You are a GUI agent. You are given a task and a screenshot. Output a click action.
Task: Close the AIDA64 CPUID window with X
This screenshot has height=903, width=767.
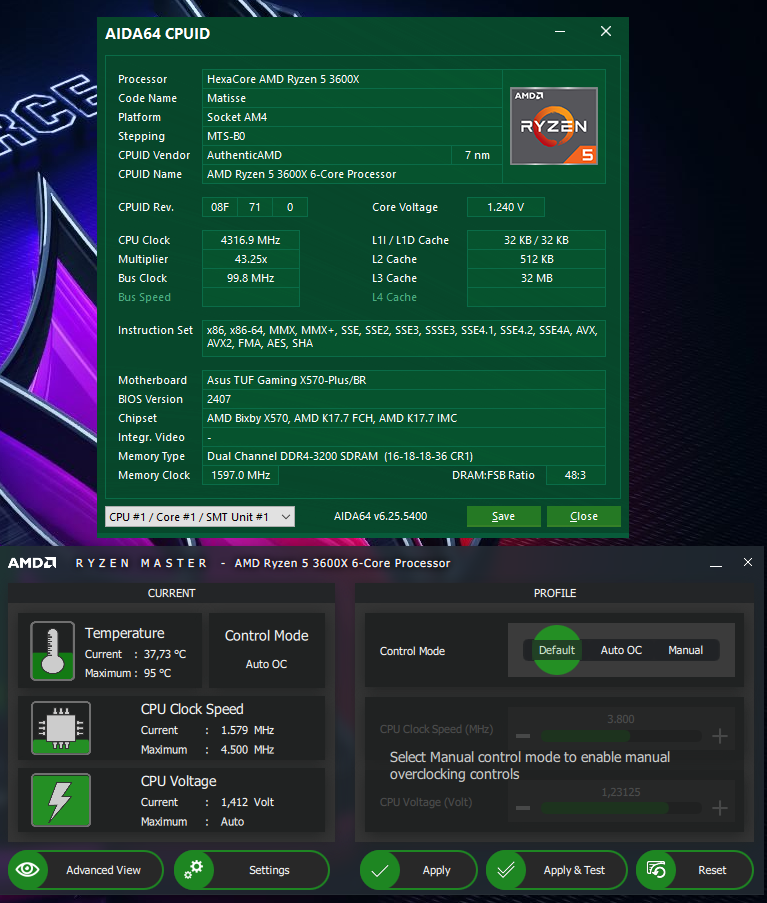click(x=606, y=31)
